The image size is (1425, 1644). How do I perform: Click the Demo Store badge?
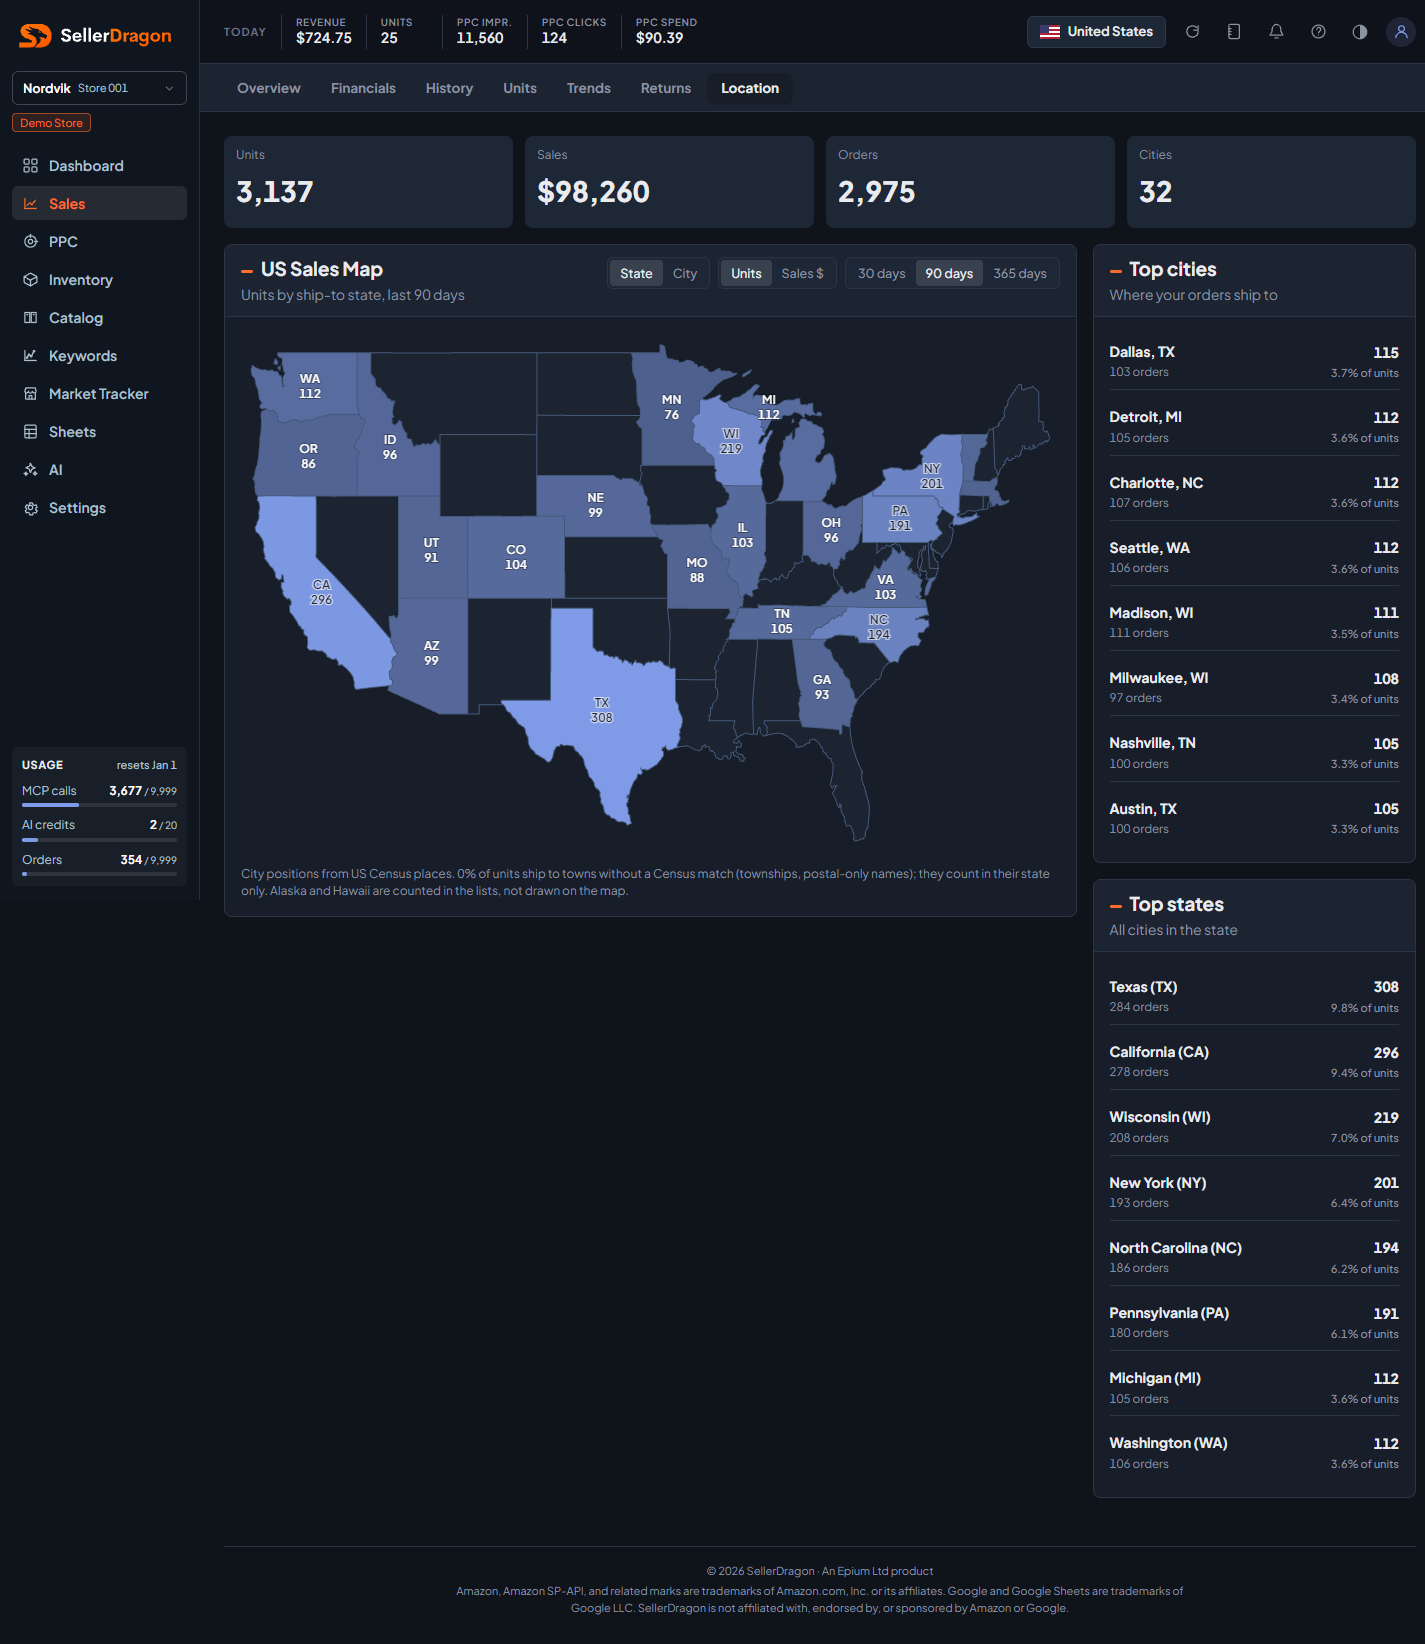click(x=51, y=123)
